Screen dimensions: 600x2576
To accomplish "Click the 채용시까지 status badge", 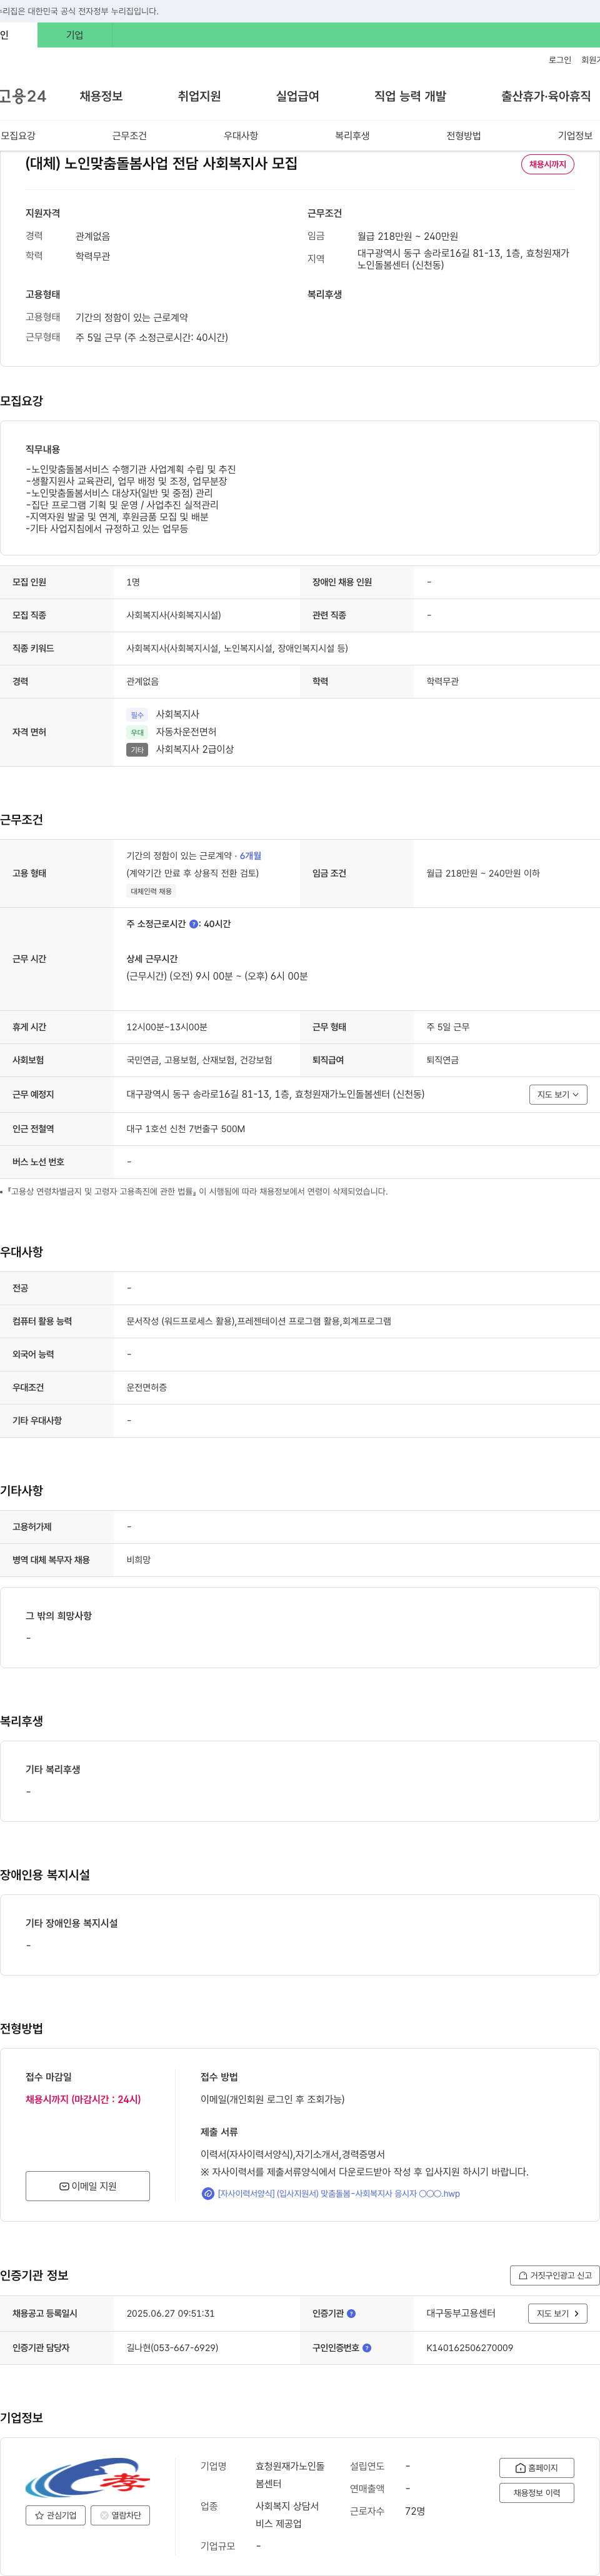I will pos(547,164).
